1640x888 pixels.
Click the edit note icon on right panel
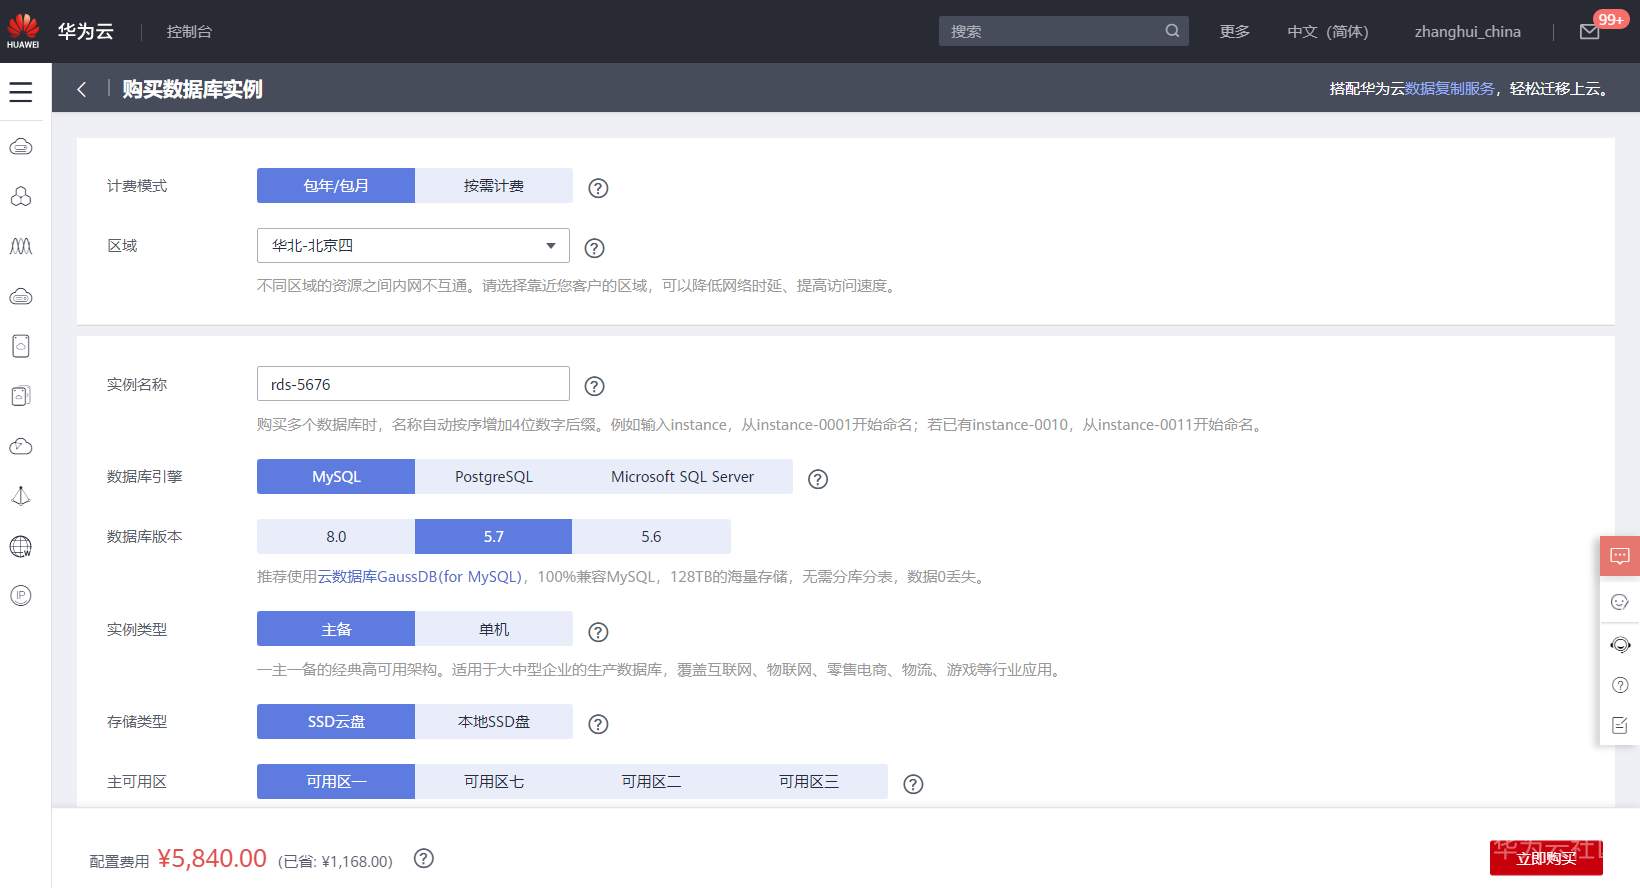click(1620, 725)
